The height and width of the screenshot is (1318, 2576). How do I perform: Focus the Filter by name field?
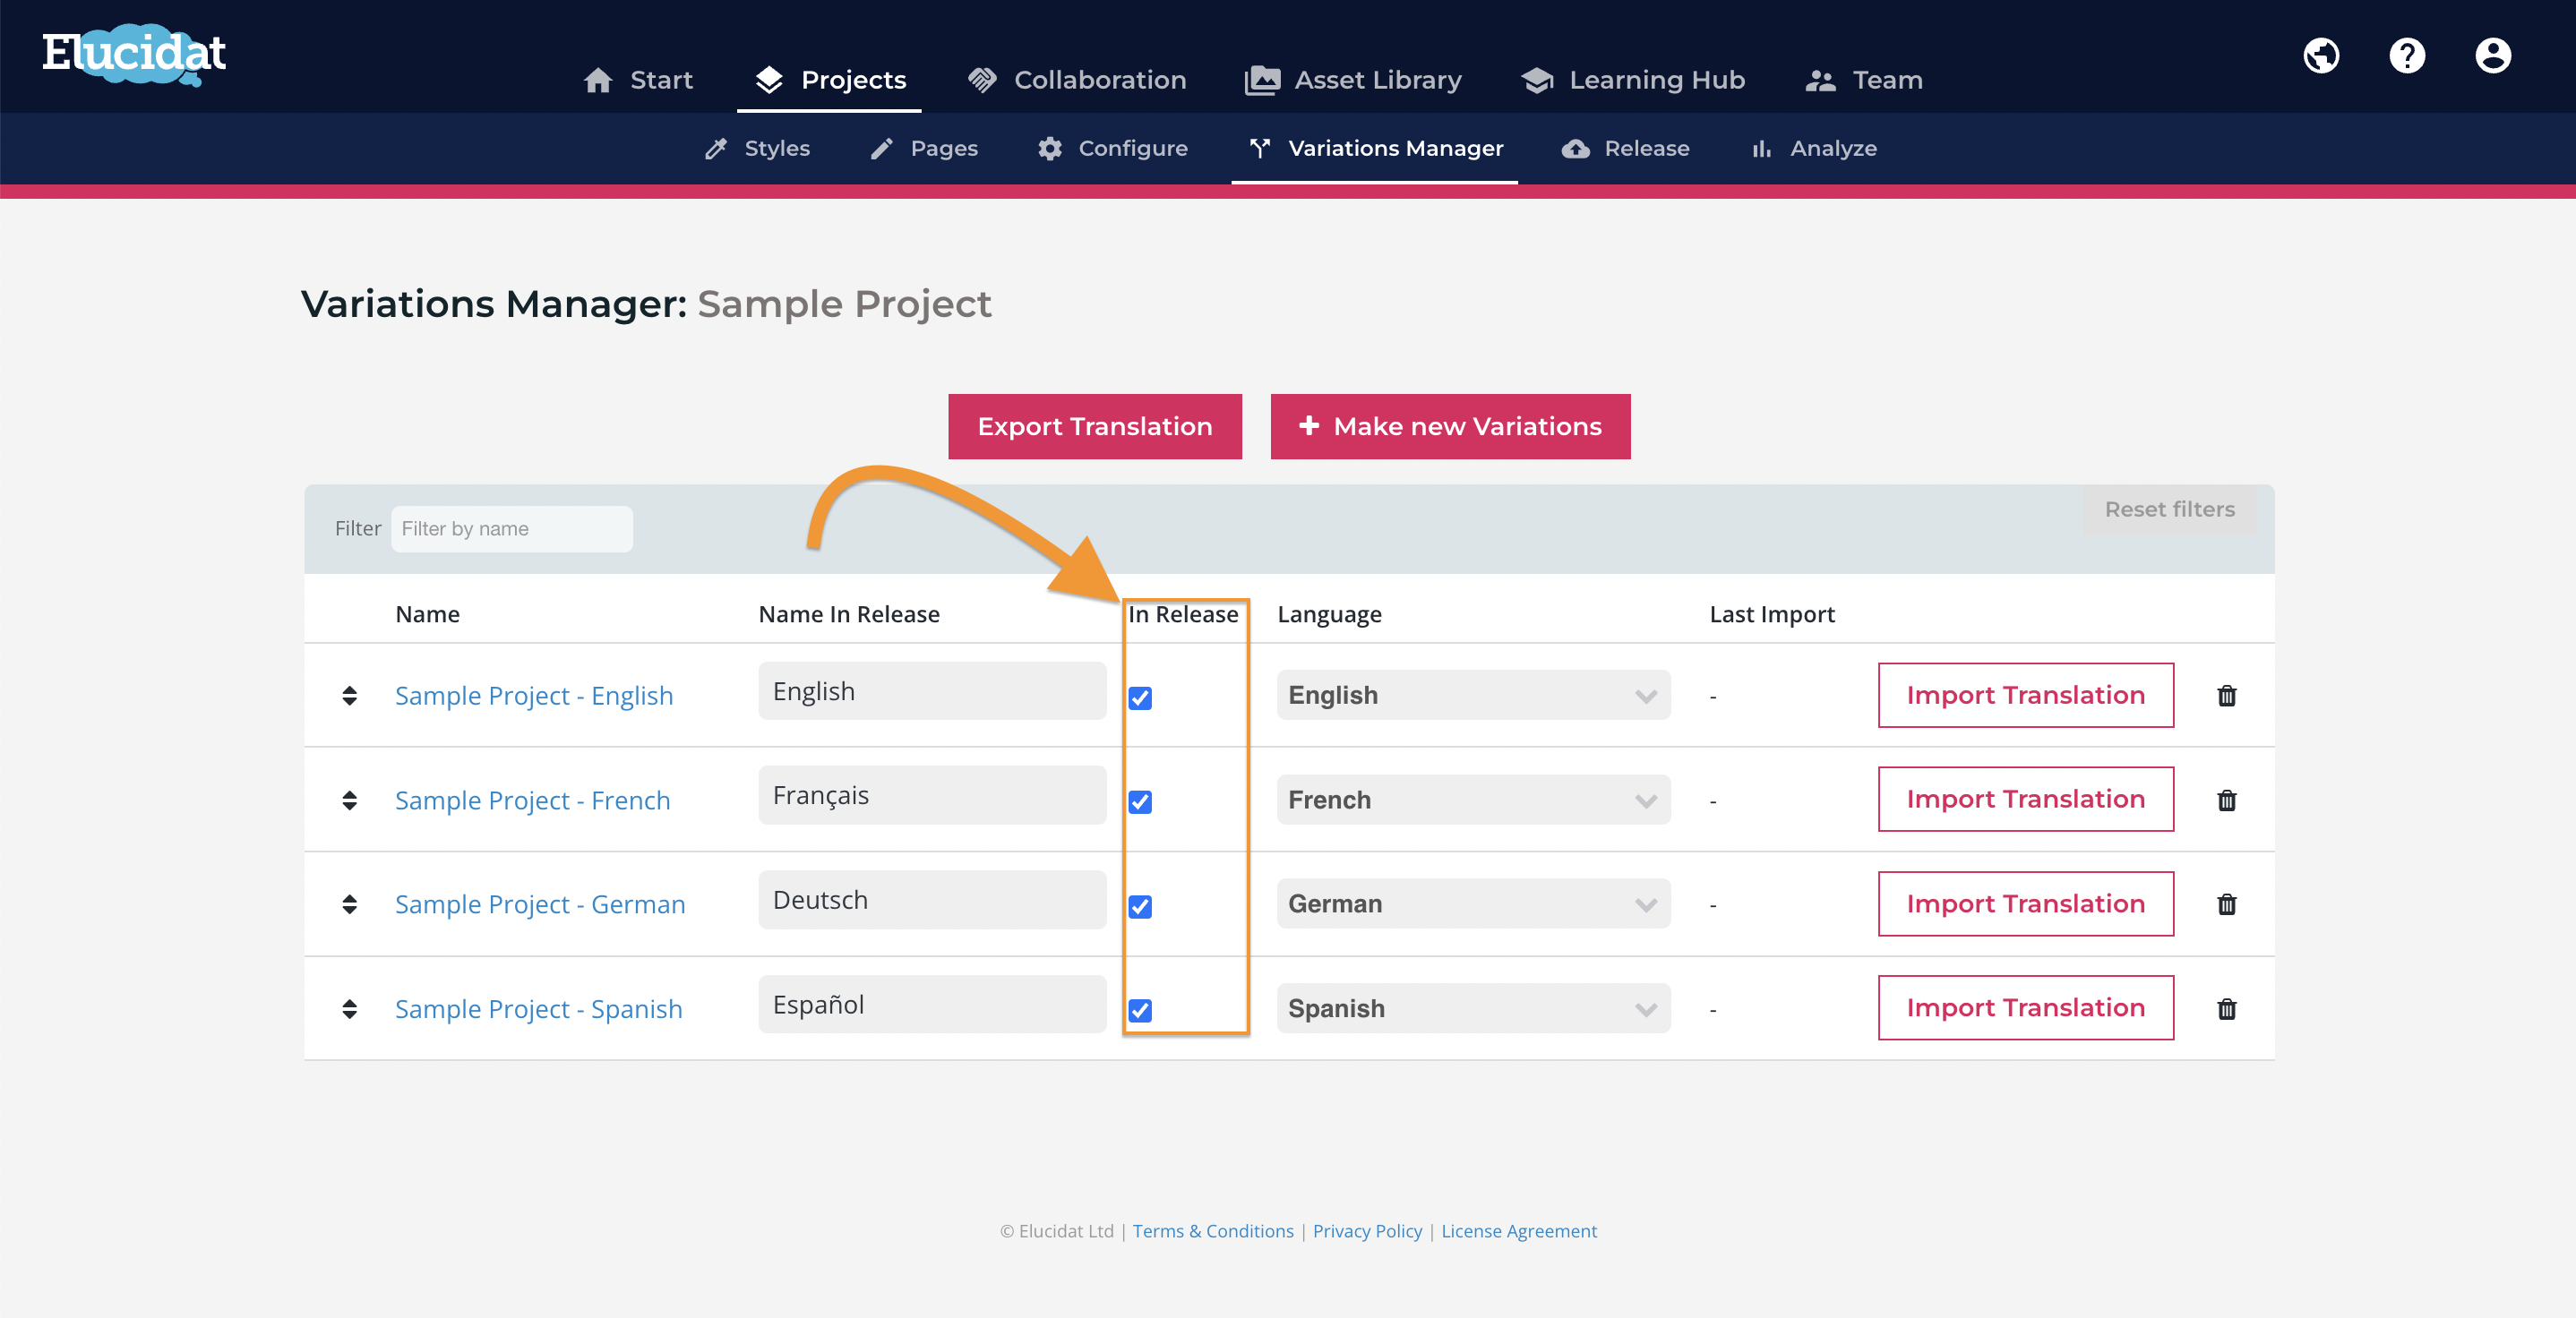(512, 529)
